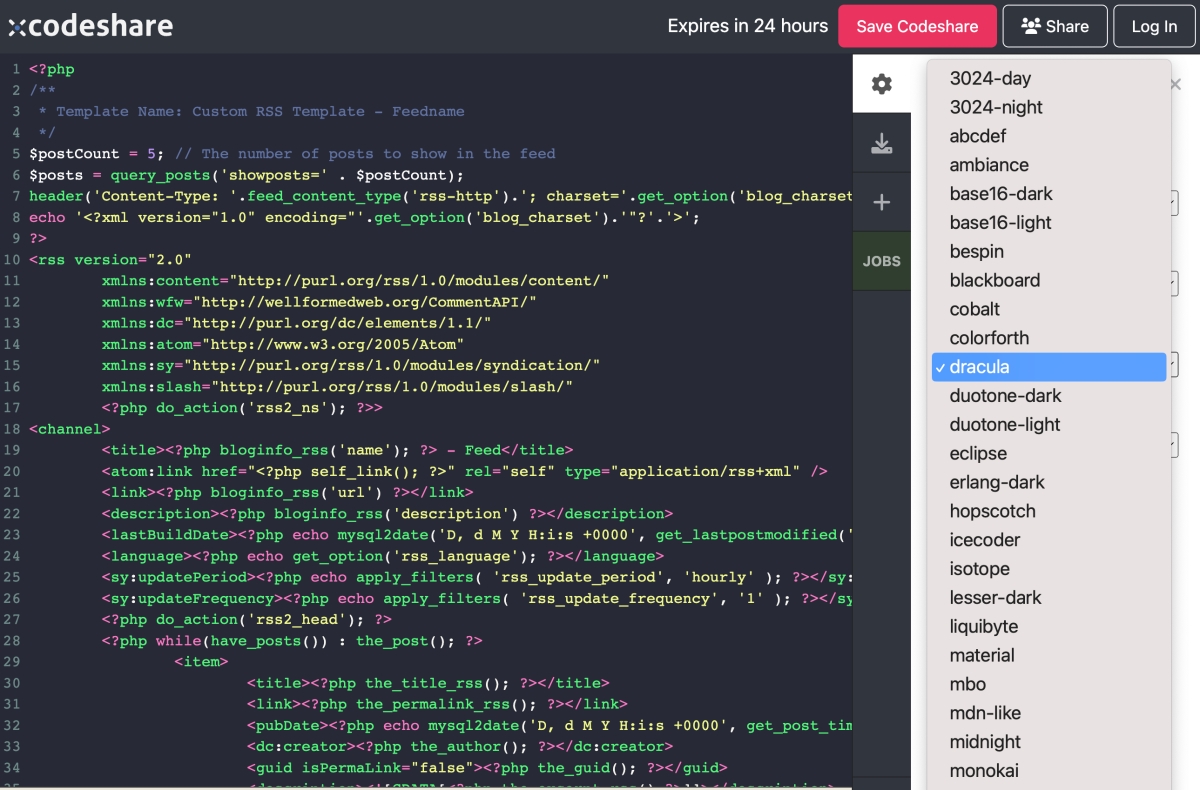
Task: Open the settings gear panel
Action: click(x=881, y=85)
